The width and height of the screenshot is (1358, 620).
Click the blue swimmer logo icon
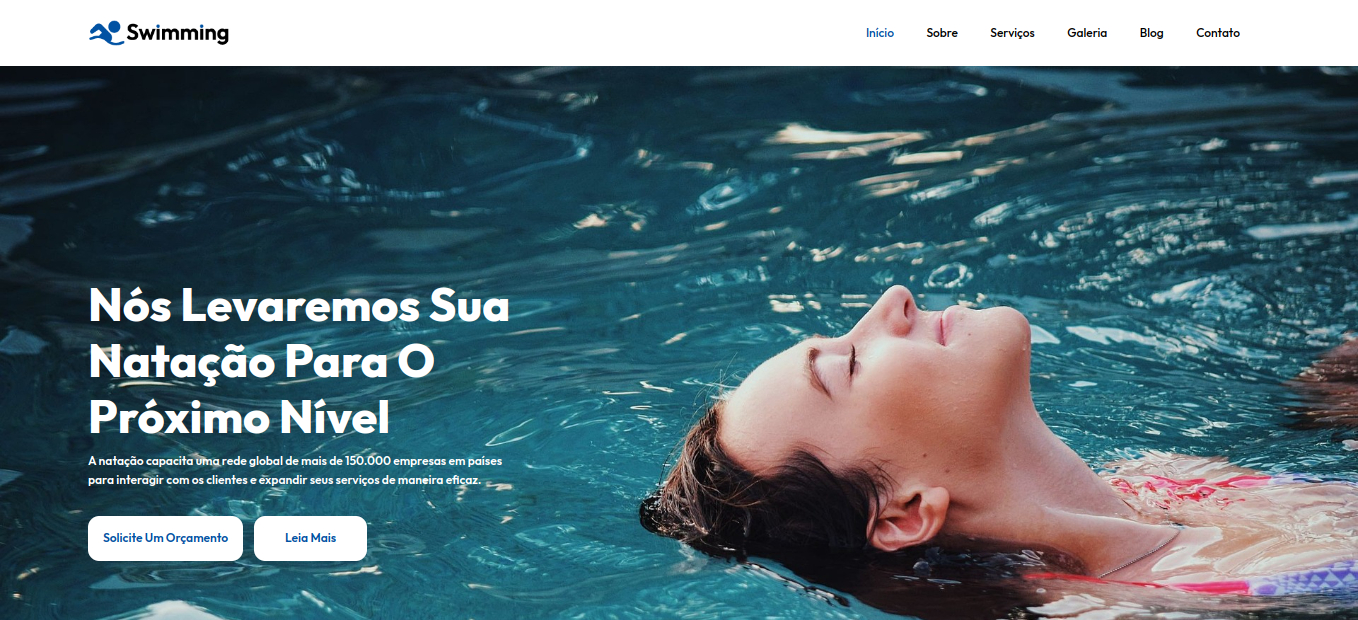pos(105,33)
